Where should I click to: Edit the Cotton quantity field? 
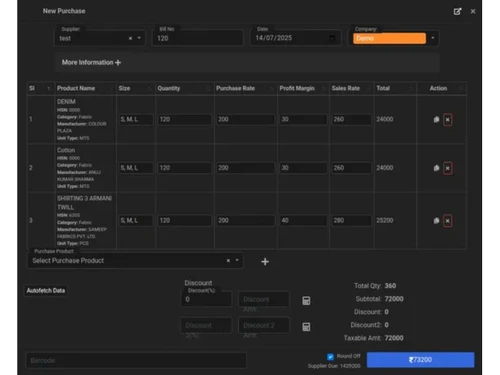tap(185, 168)
